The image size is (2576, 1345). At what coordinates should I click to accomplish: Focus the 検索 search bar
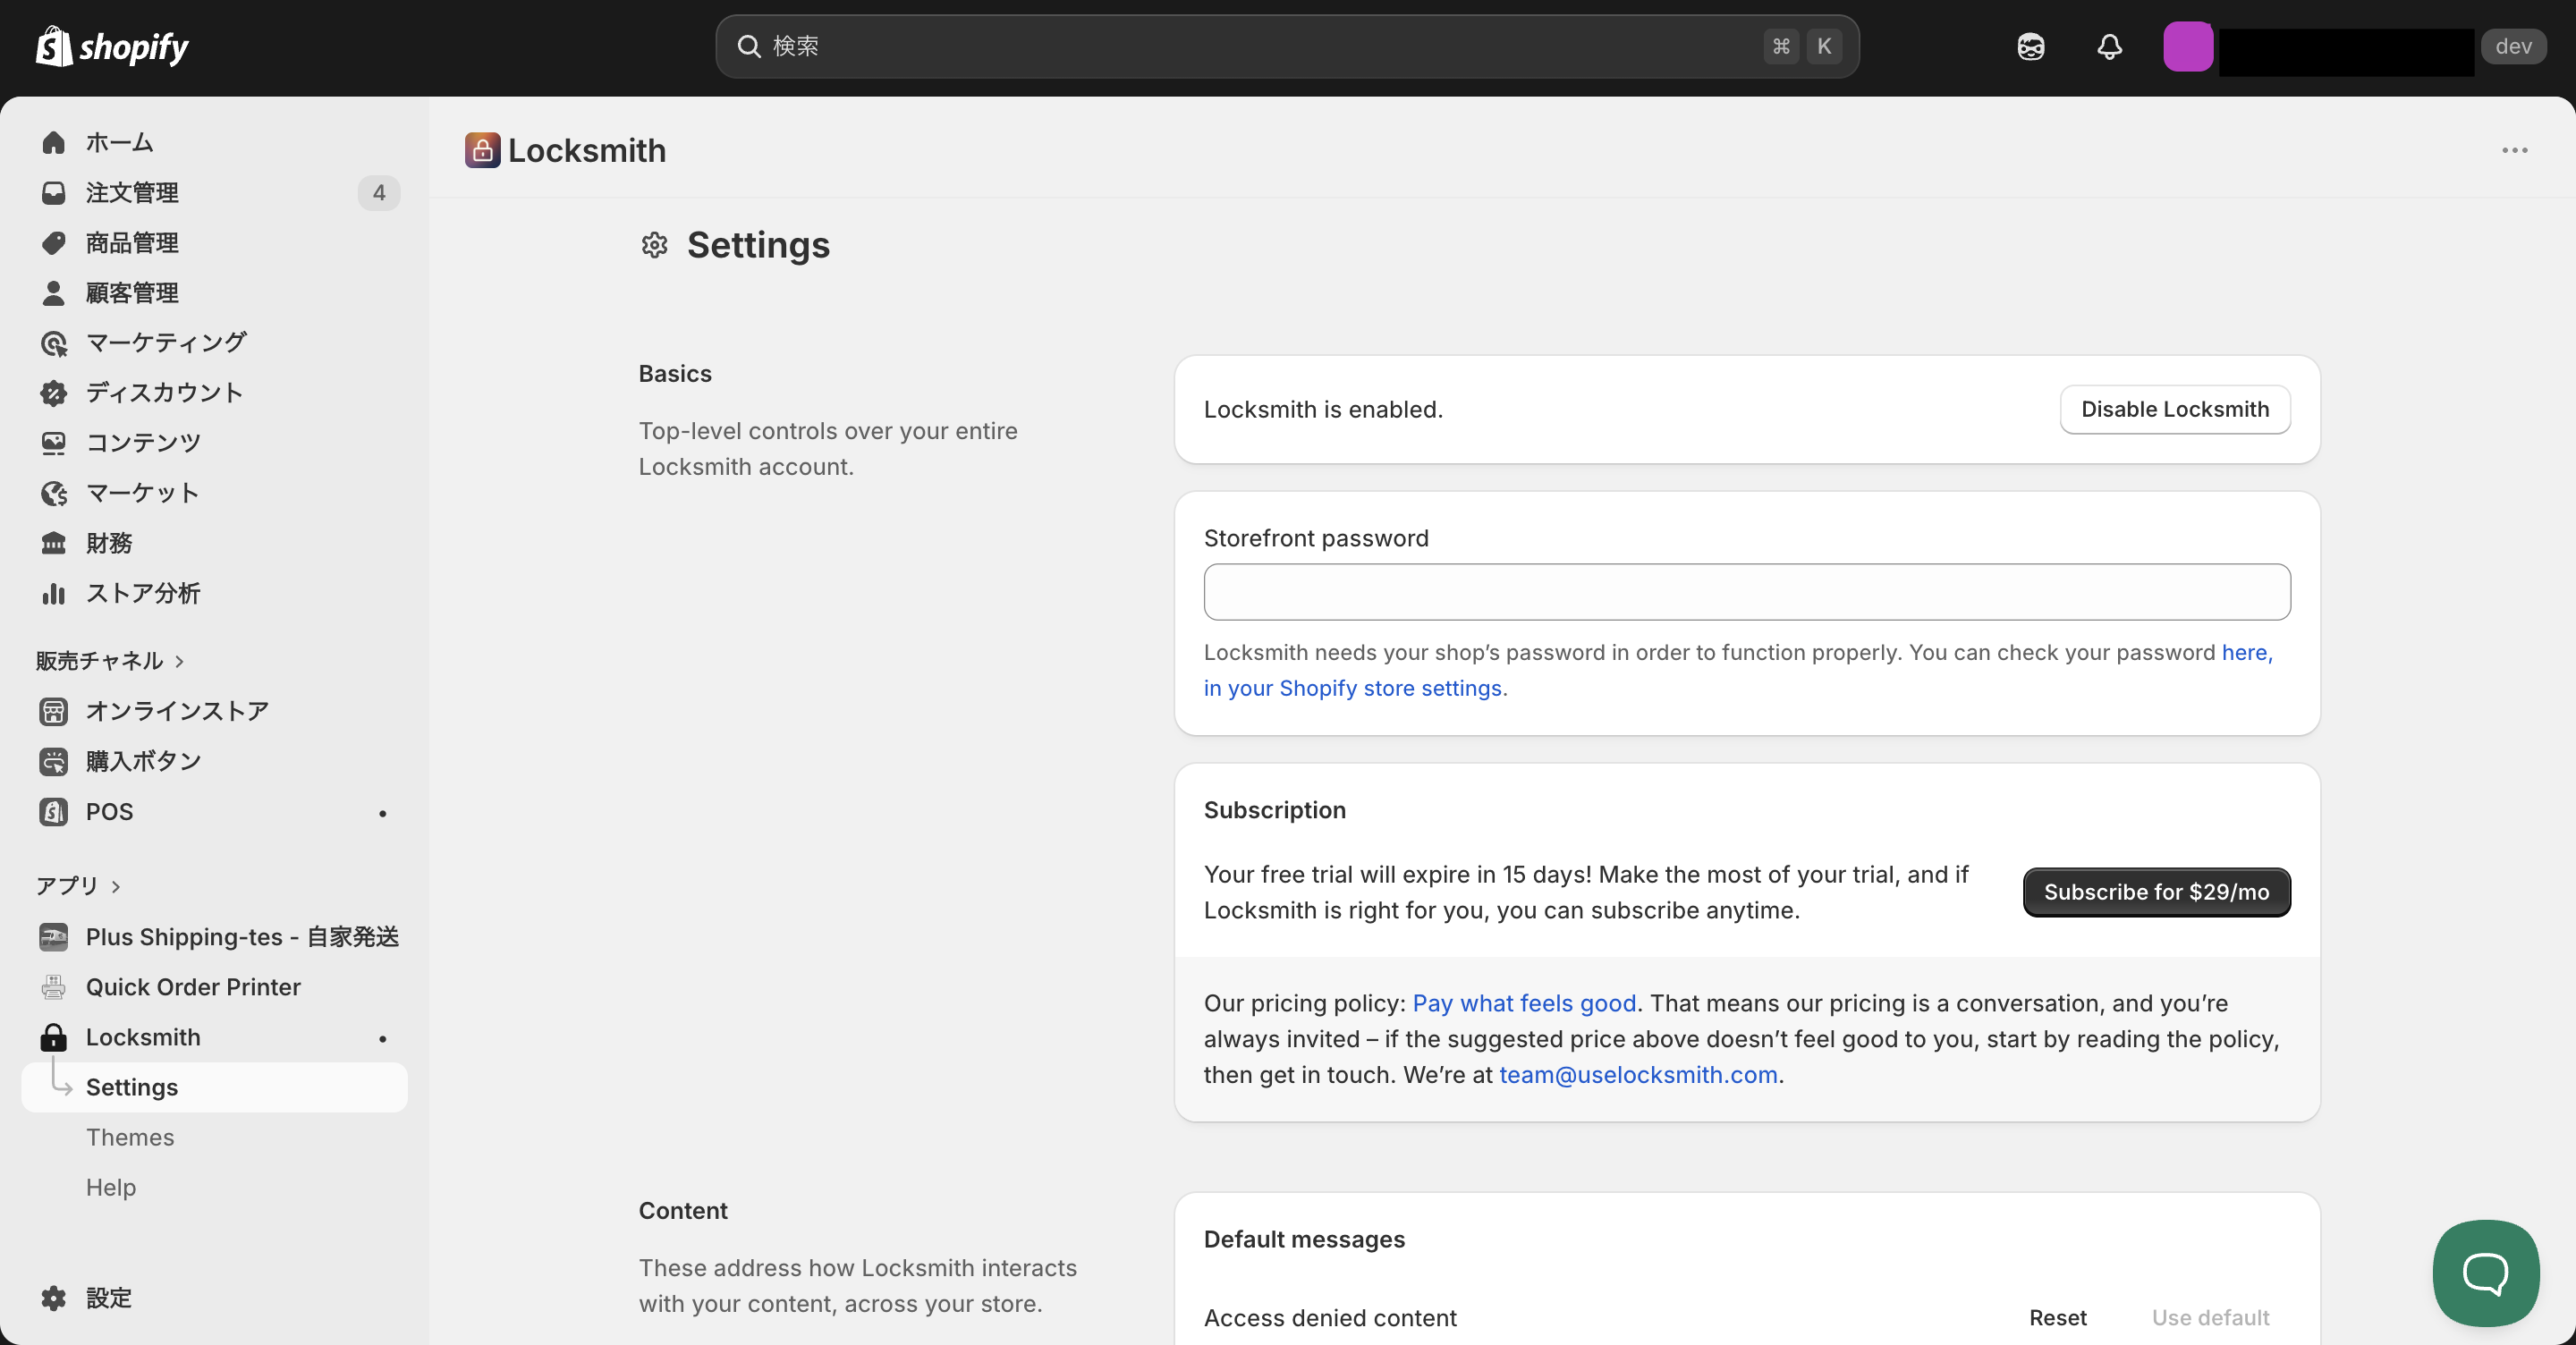click(x=1287, y=46)
